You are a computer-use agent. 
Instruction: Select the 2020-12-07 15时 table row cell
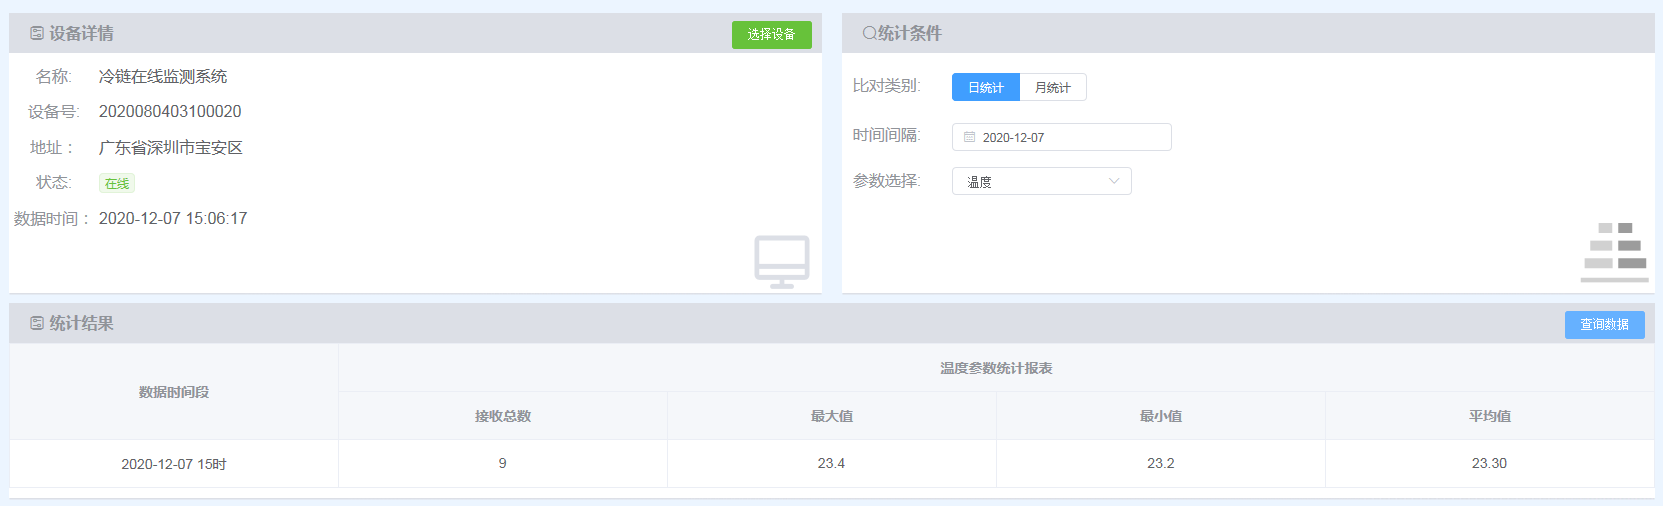(x=174, y=464)
